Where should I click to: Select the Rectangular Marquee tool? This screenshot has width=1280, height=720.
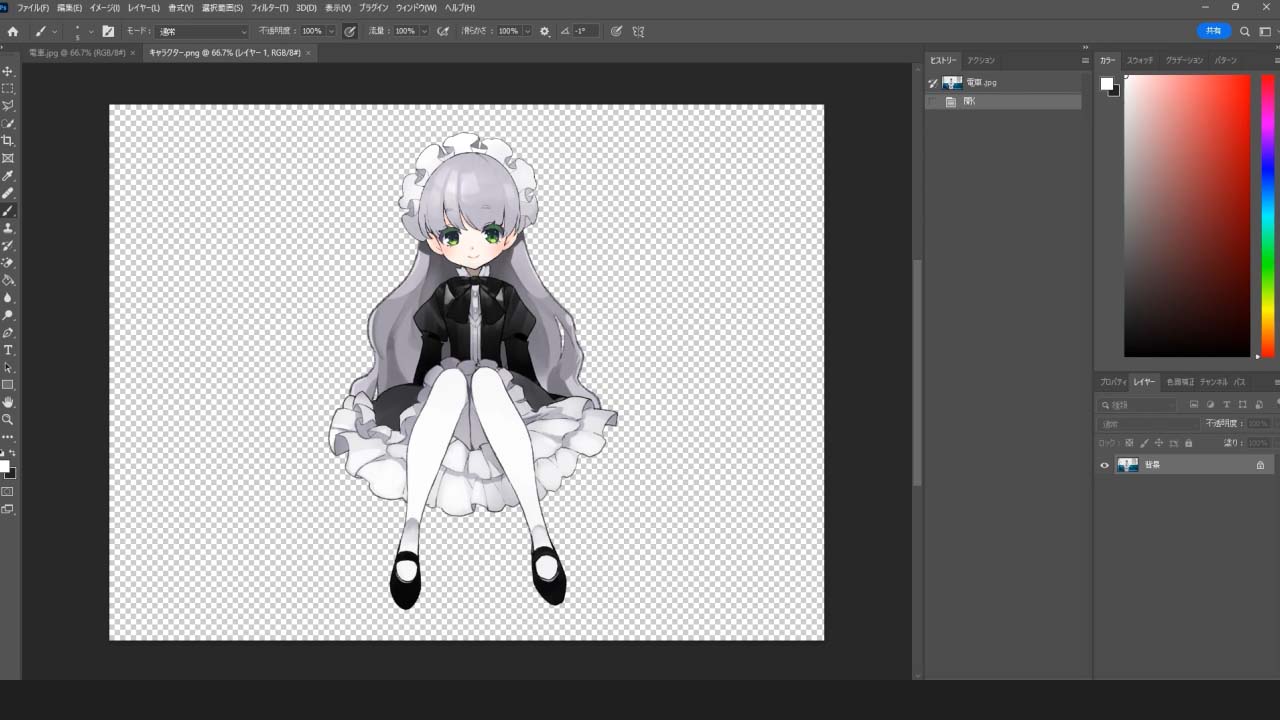[8, 89]
